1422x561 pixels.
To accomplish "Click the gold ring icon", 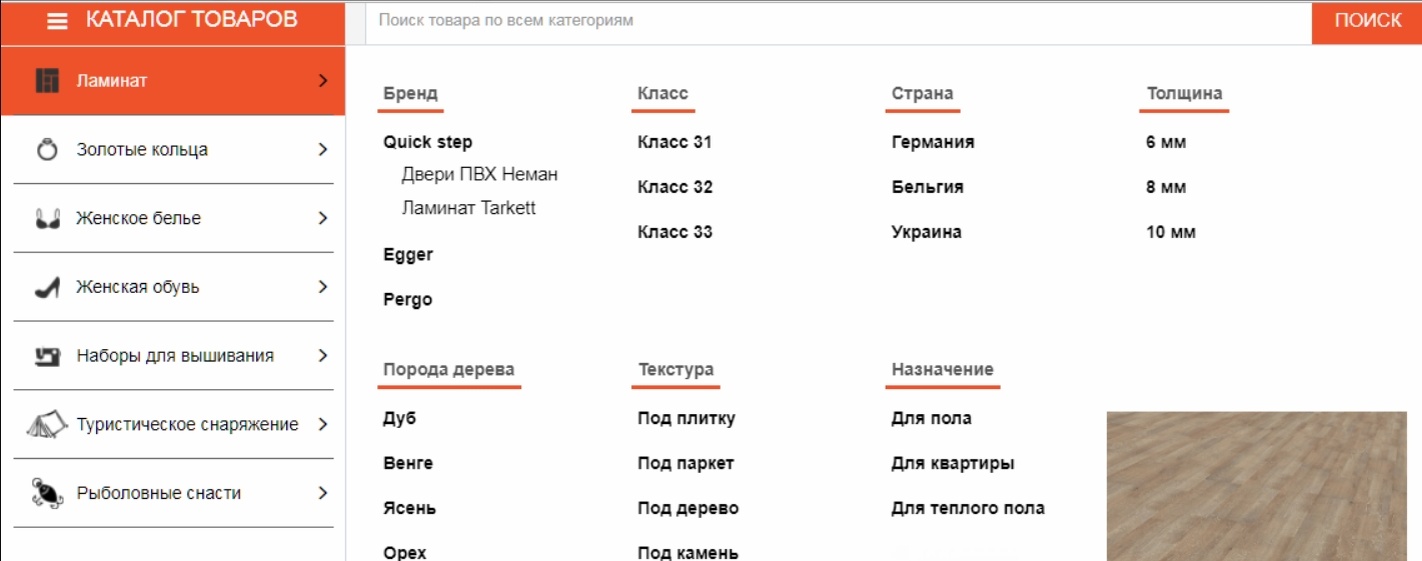I will point(47,150).
